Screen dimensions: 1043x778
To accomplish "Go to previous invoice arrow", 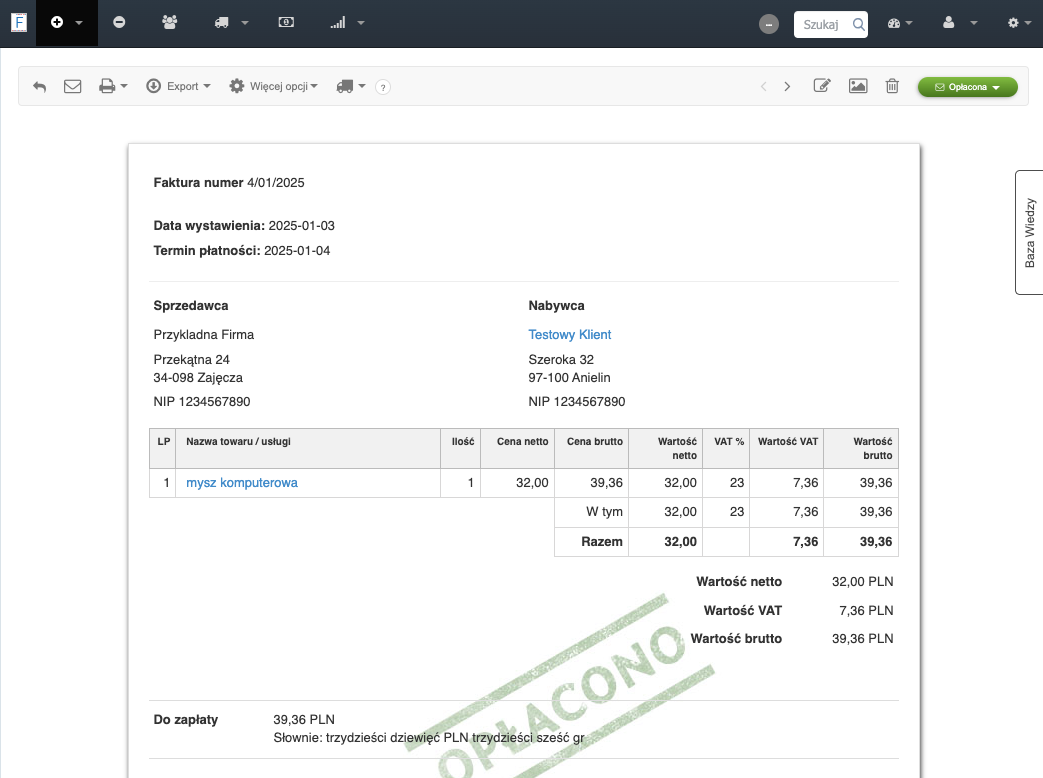I will click(x=764, y=86).
